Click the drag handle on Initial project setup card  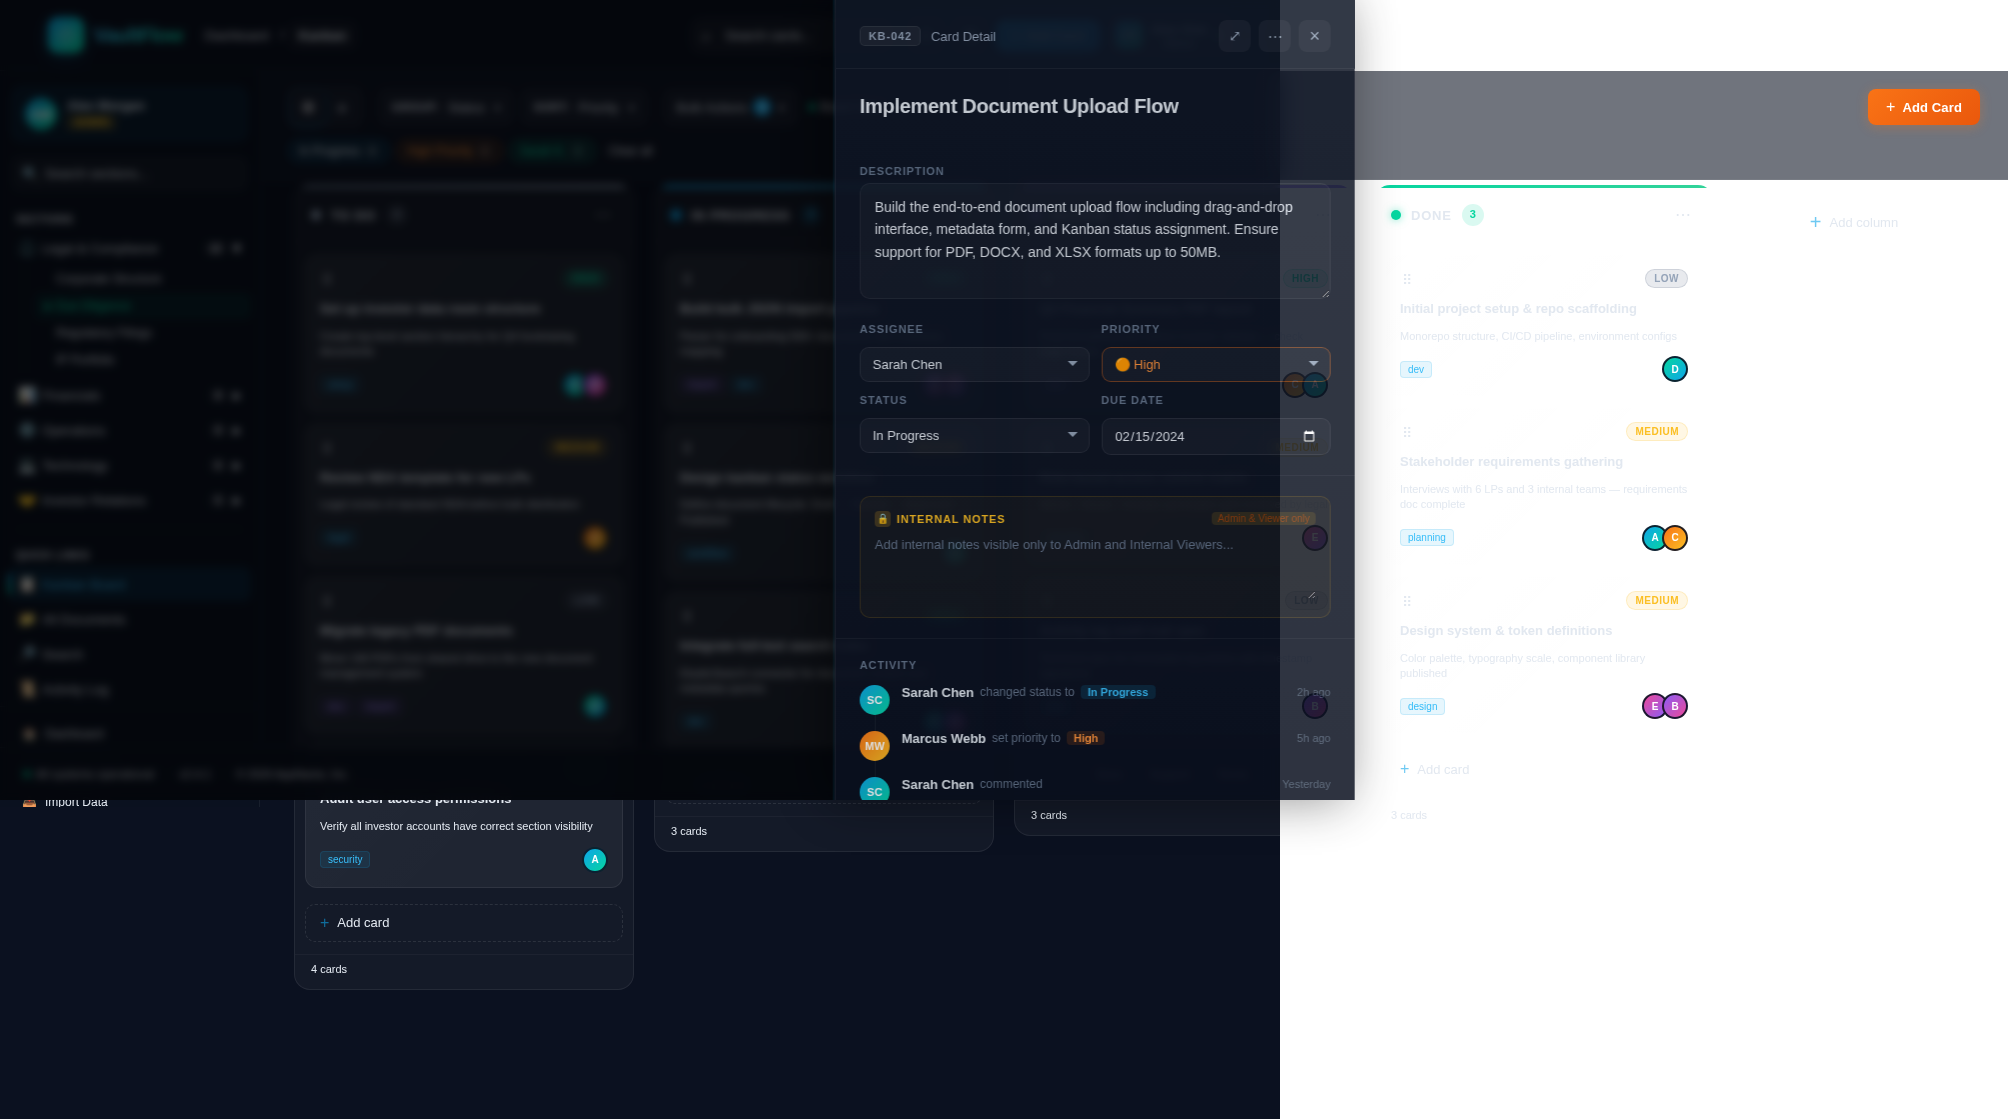coord(1406,279)
